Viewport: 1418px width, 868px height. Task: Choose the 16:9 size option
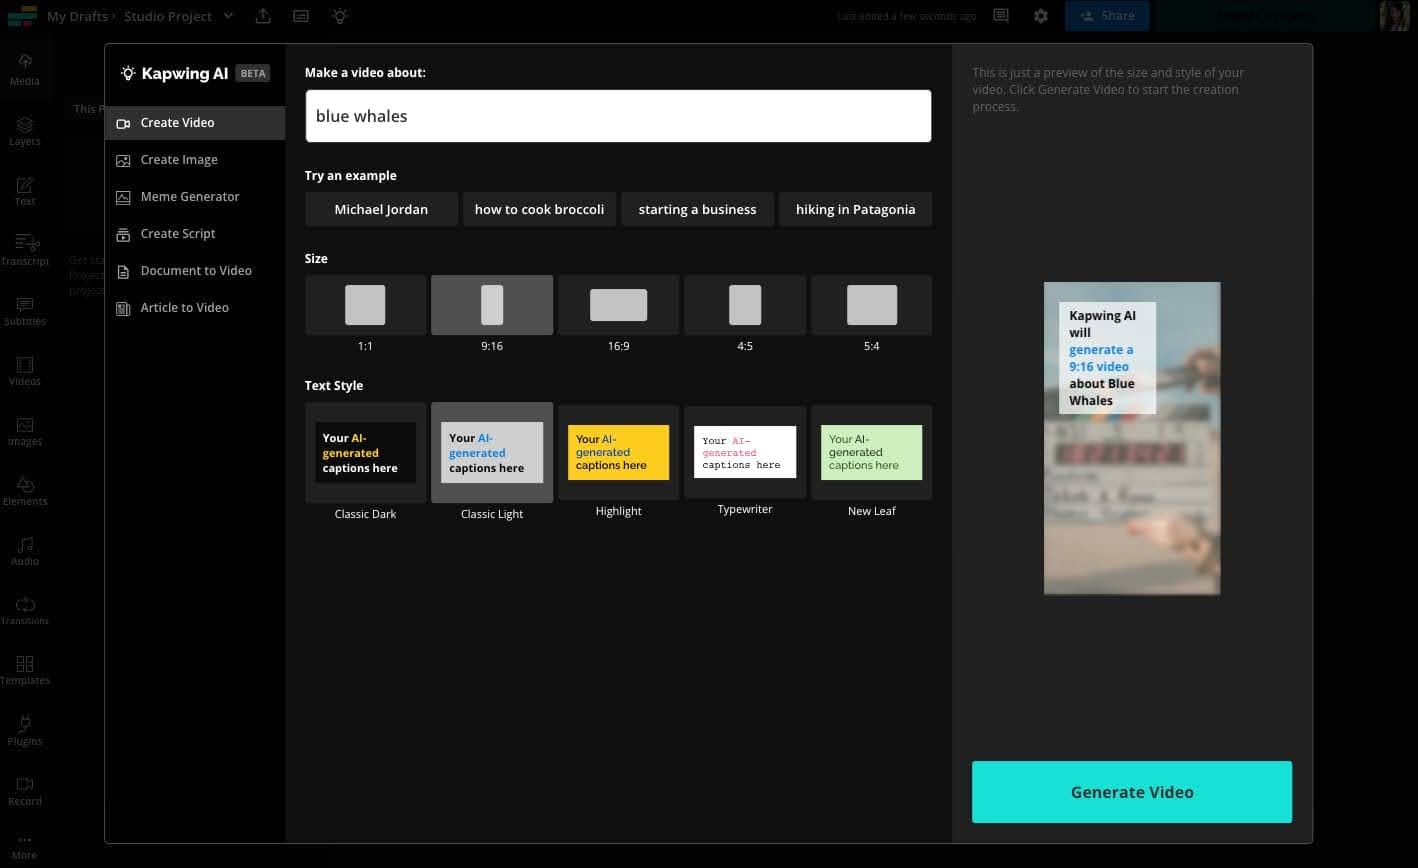click(618, 305)
